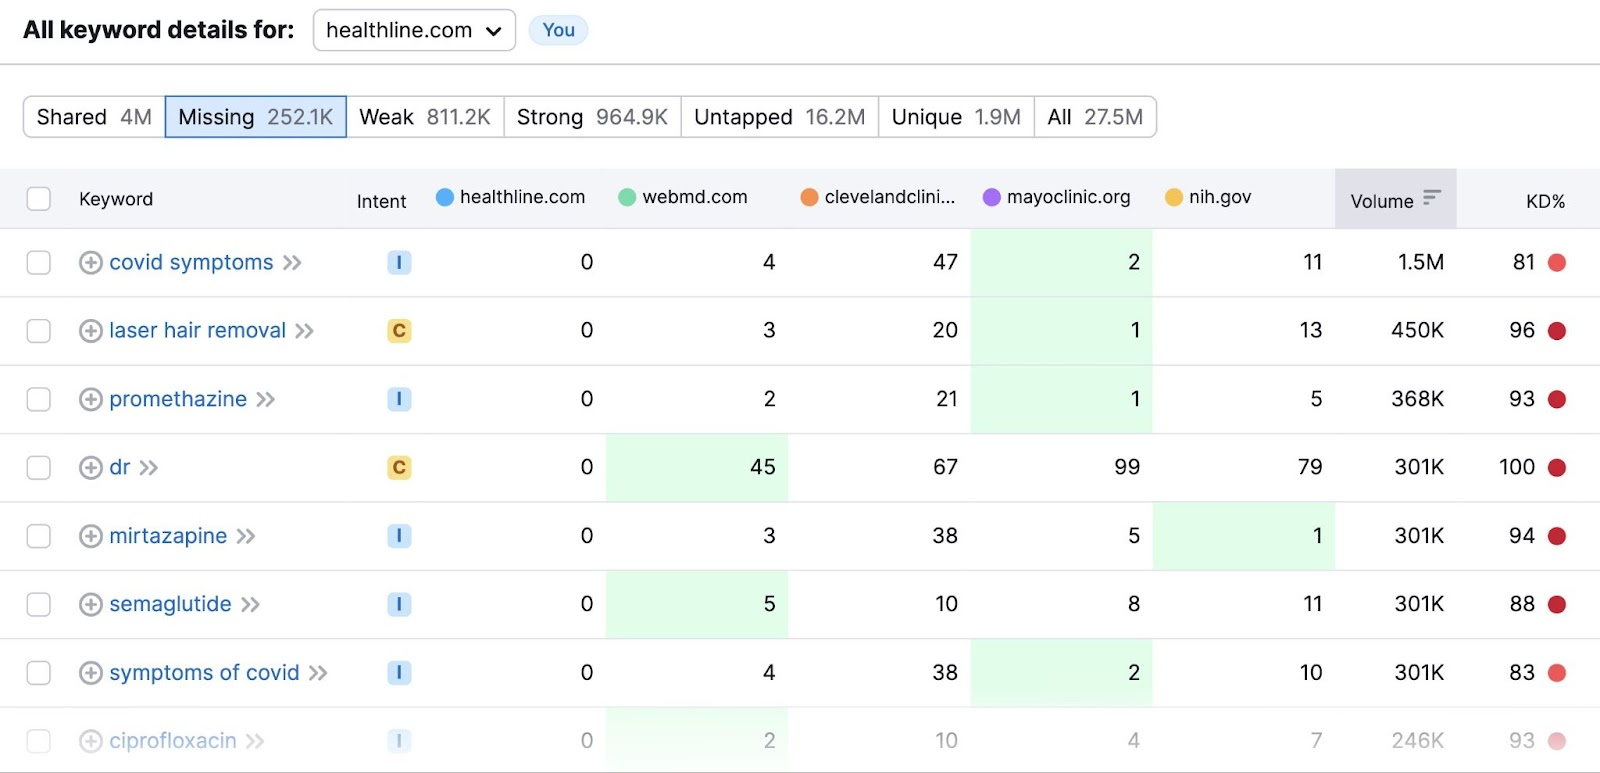Click double-arrow icon after symptoms of covid

pyautogui.click(x=318, y=673)
